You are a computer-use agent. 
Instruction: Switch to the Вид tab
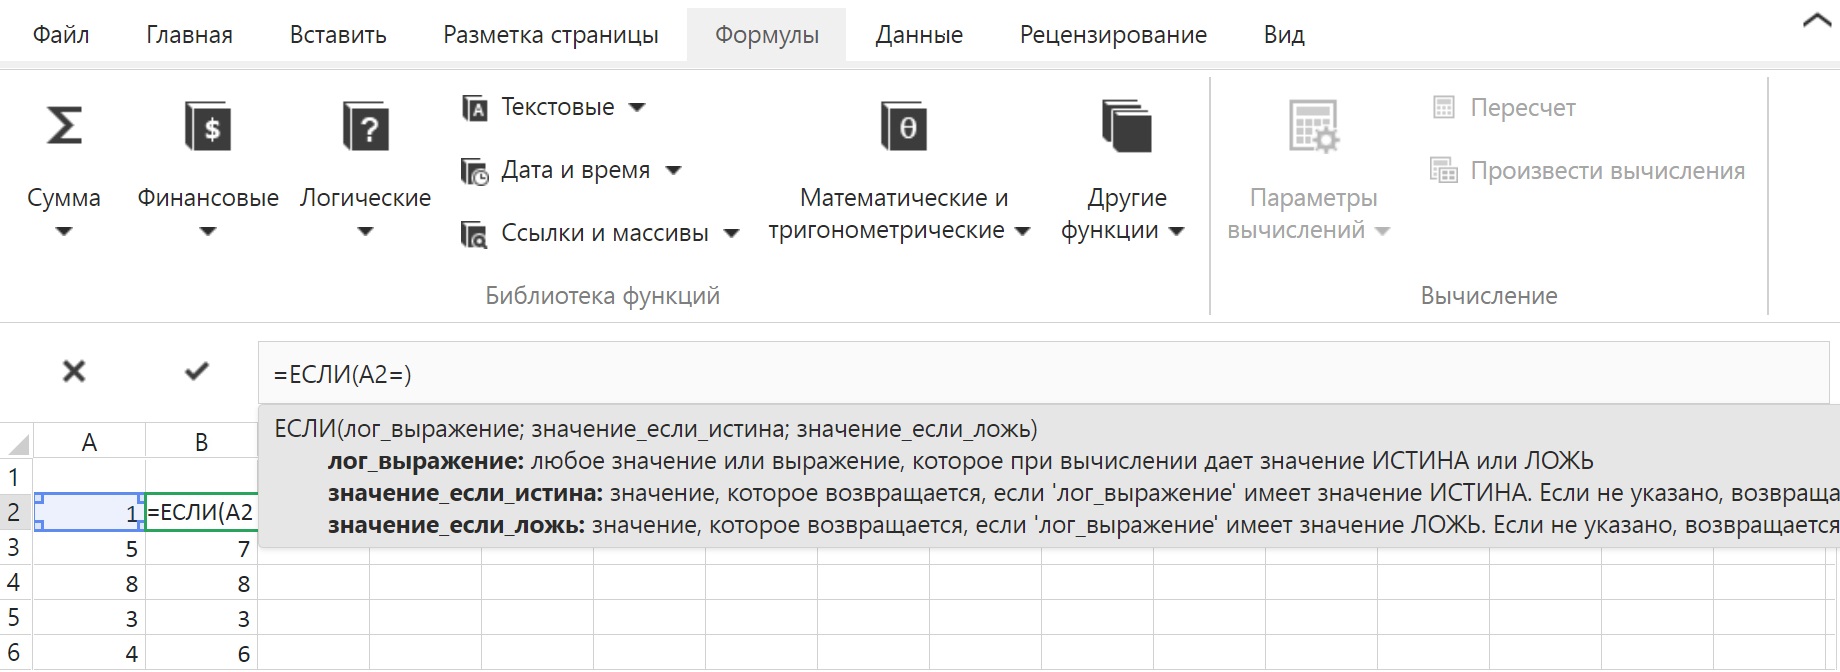1284,35
